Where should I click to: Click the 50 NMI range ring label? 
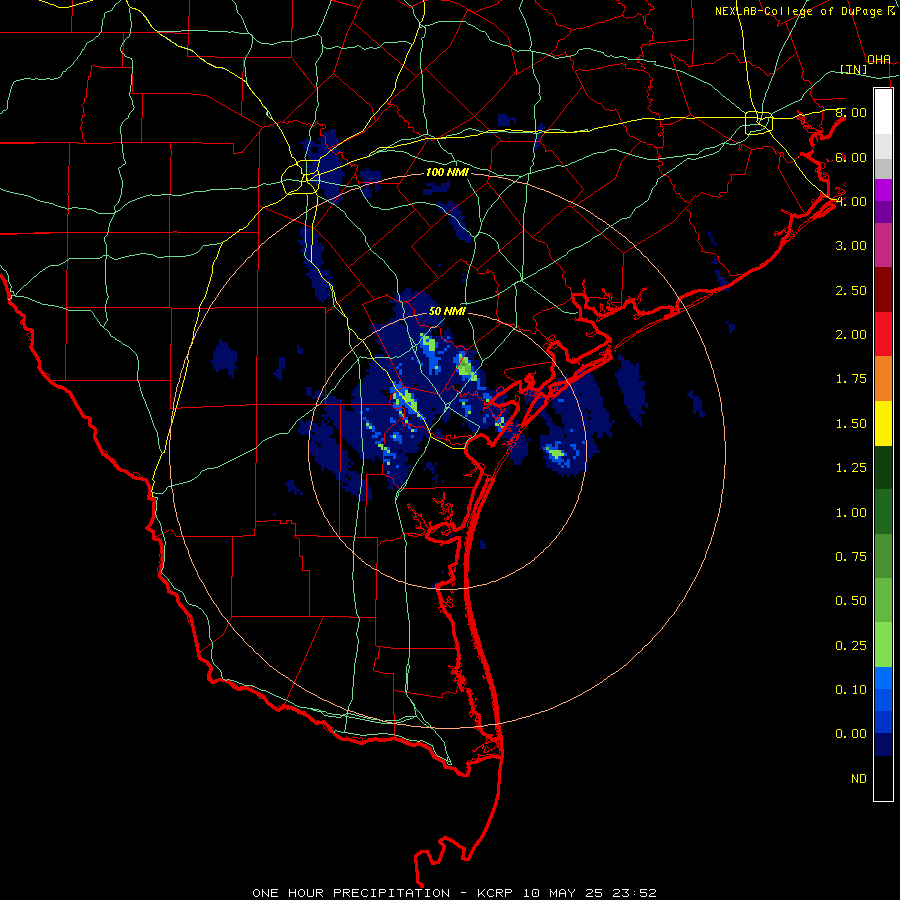point(447,311)
